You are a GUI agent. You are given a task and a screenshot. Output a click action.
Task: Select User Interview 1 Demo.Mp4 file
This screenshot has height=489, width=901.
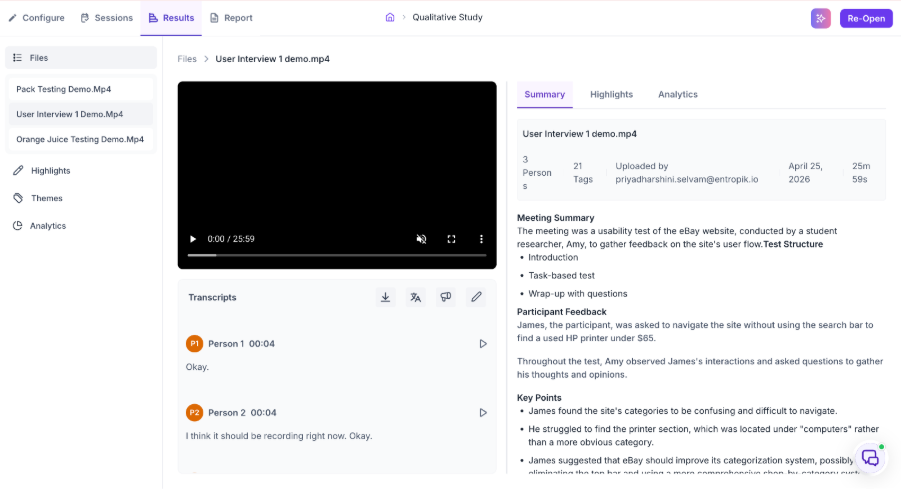[x=81, y=114]
